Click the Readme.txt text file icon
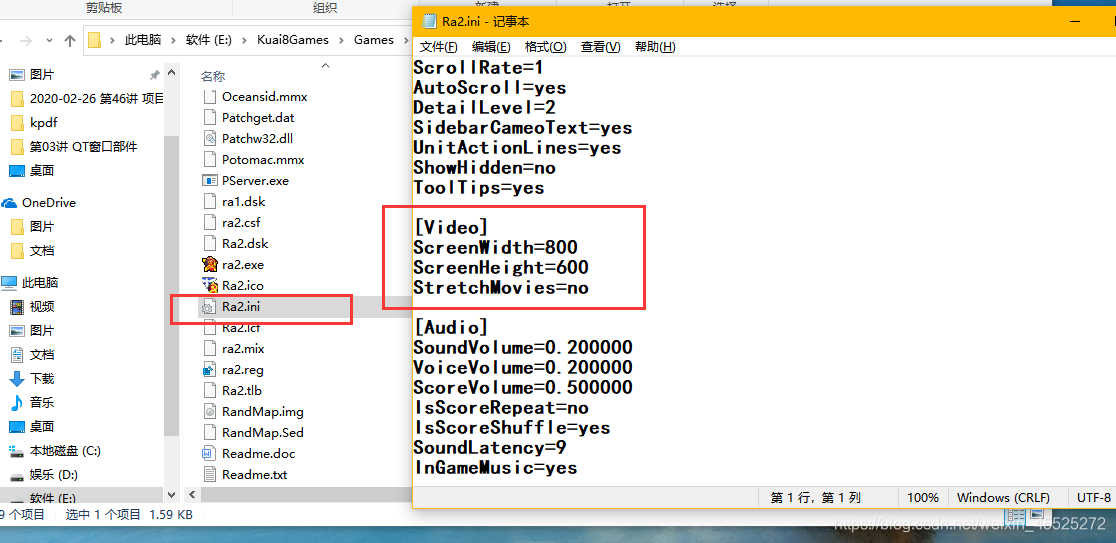Image resolution: width=1116 pixels, height=543 pixels. (x=209, y=475)
